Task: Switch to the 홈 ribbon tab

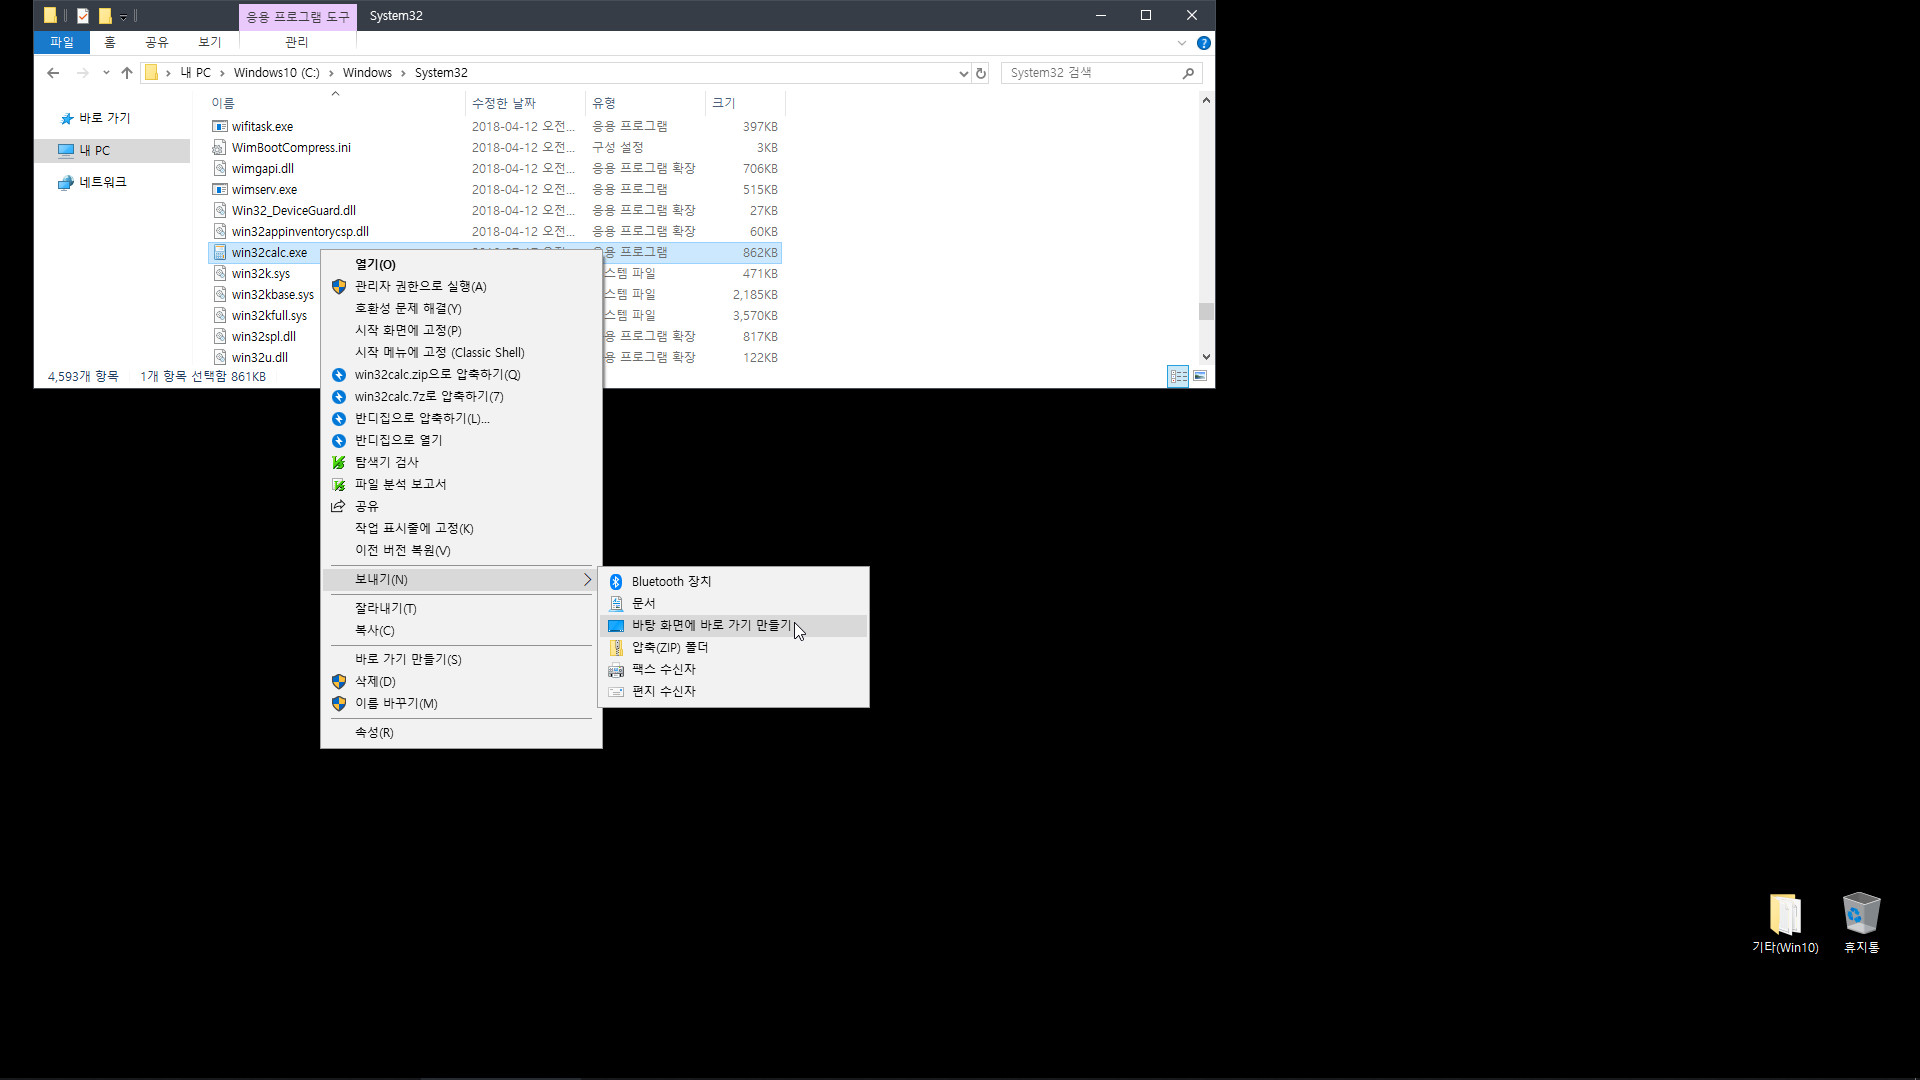Action: (x=110, y=42)
